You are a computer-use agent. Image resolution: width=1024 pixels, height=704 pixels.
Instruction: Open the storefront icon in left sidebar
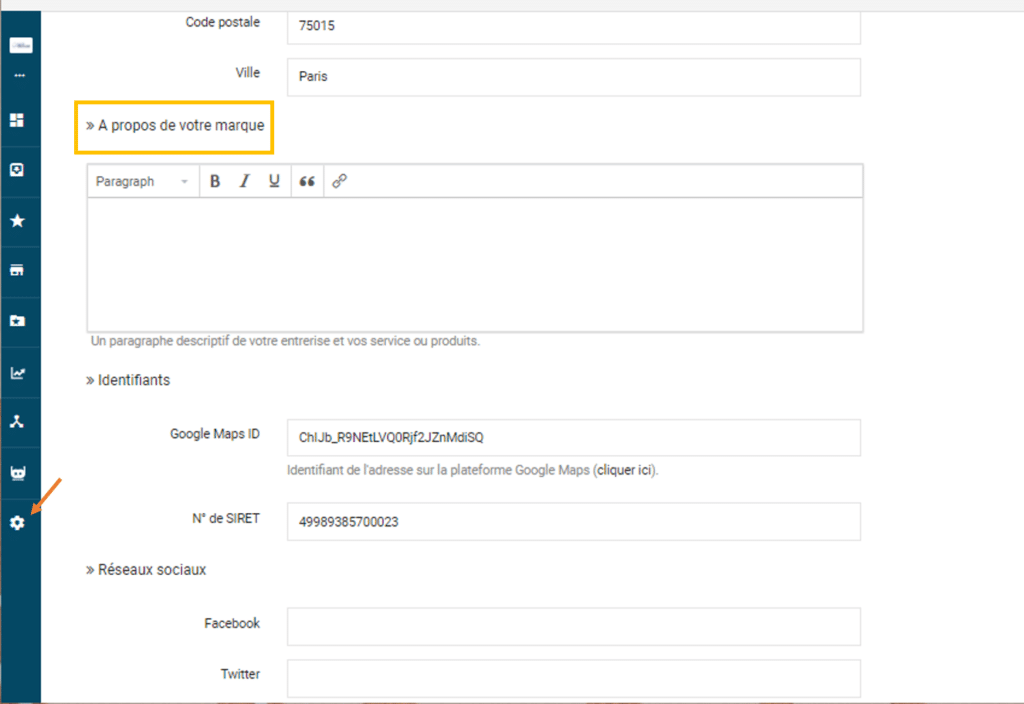(x=17, y=271)
